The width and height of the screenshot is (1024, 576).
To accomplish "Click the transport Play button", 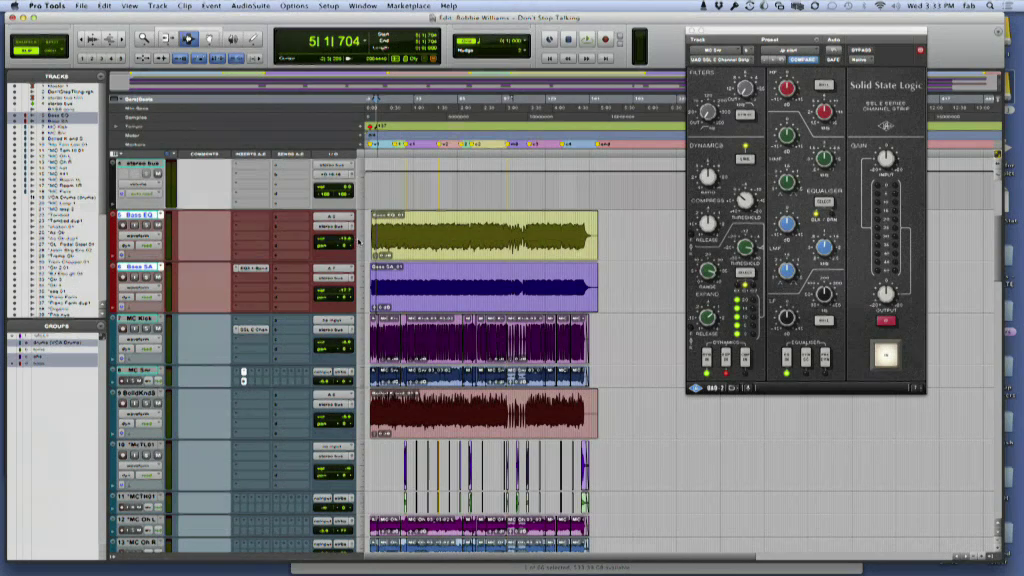I will (586, 40).
